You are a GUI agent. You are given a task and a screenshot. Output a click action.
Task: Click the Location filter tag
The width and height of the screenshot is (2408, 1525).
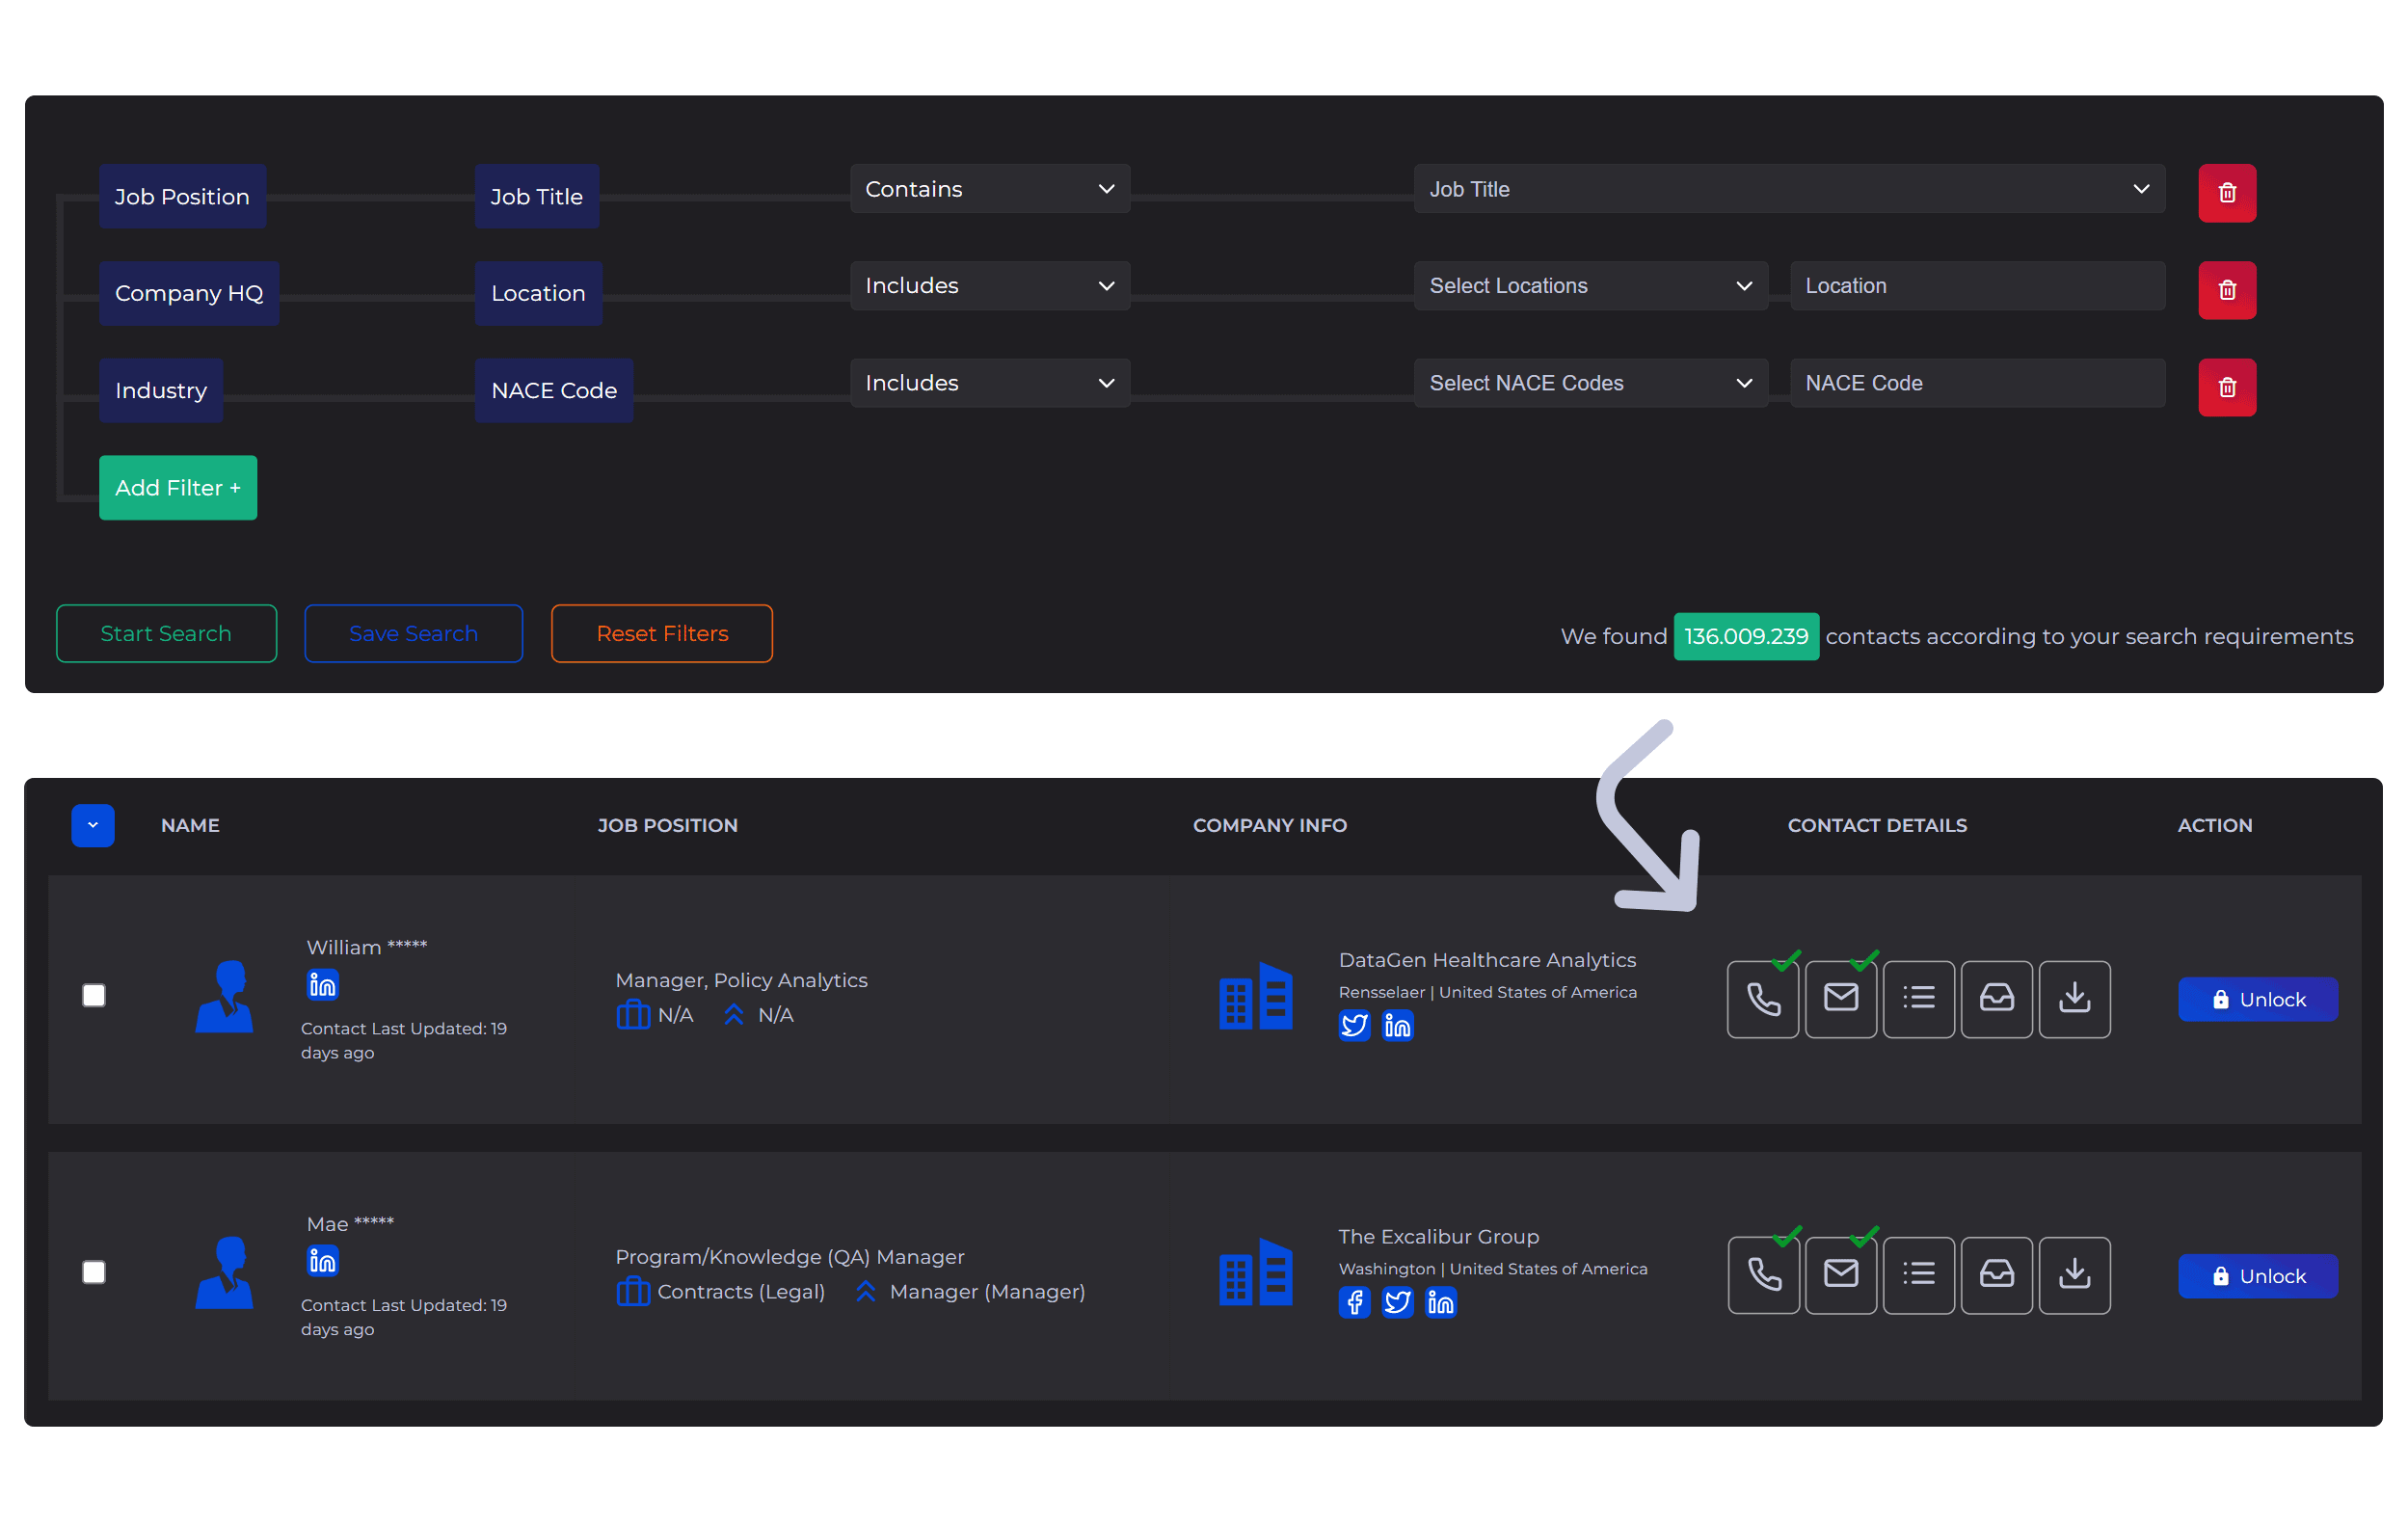tap(538, 293)
